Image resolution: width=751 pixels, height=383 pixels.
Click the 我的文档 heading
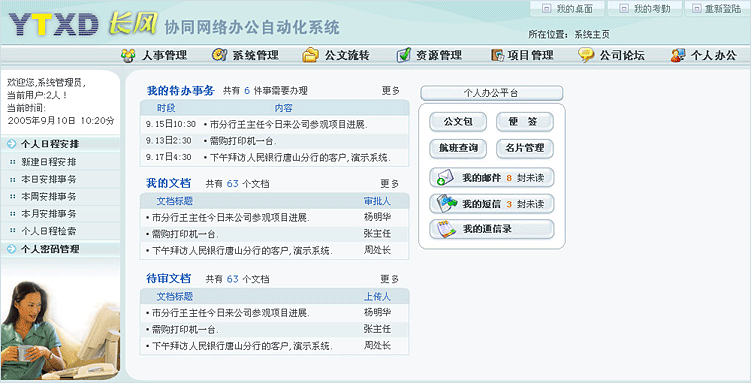pos(168,183)
